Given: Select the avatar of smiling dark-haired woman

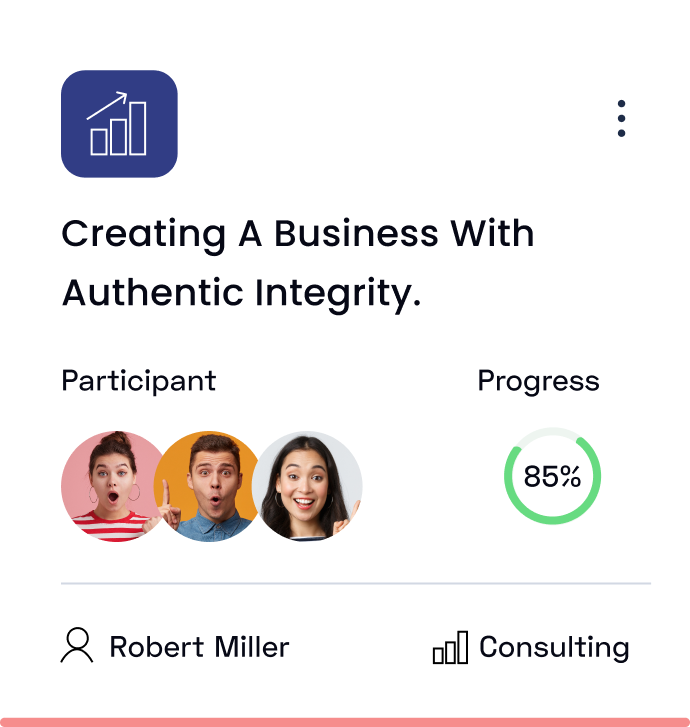Looking at the screenshot, I should pyautogui.click(x=309, y=486).
